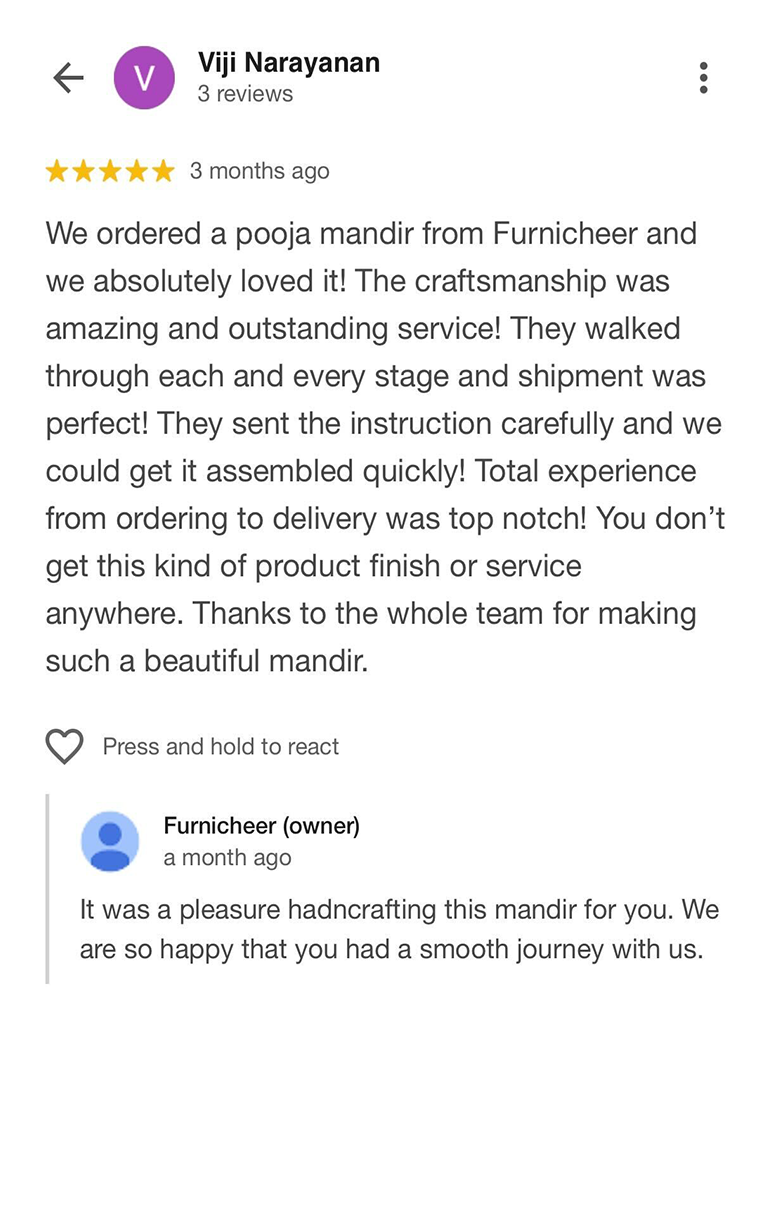Click the Furnicheer owner profile avatar

pyautogui.click(x=110, y=841)
